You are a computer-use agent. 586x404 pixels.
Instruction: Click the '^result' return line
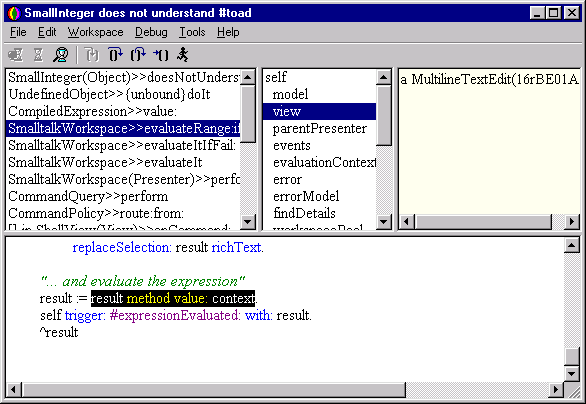tap(59, 332)
